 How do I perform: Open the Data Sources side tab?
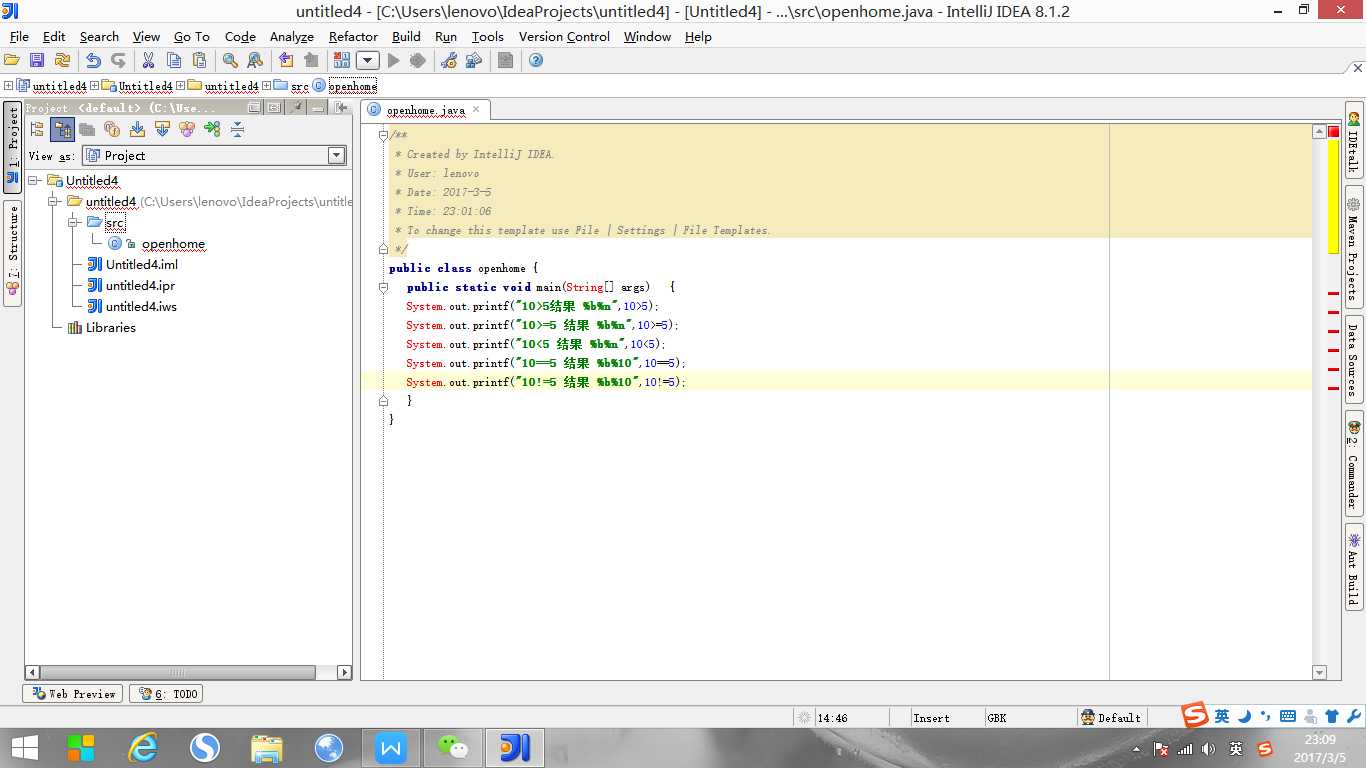(x=1353, y=360)
